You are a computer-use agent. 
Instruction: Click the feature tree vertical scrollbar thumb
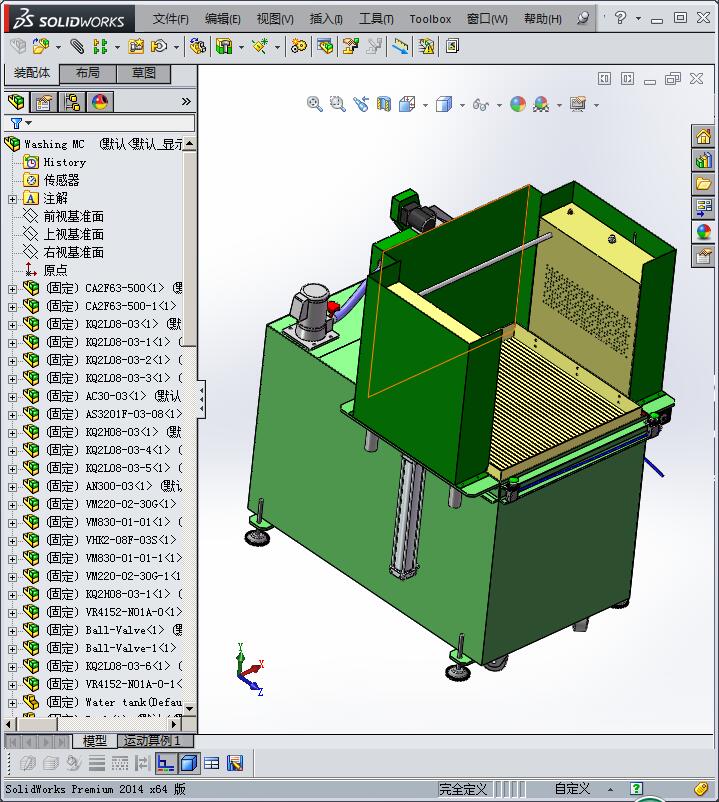[190, 249]
